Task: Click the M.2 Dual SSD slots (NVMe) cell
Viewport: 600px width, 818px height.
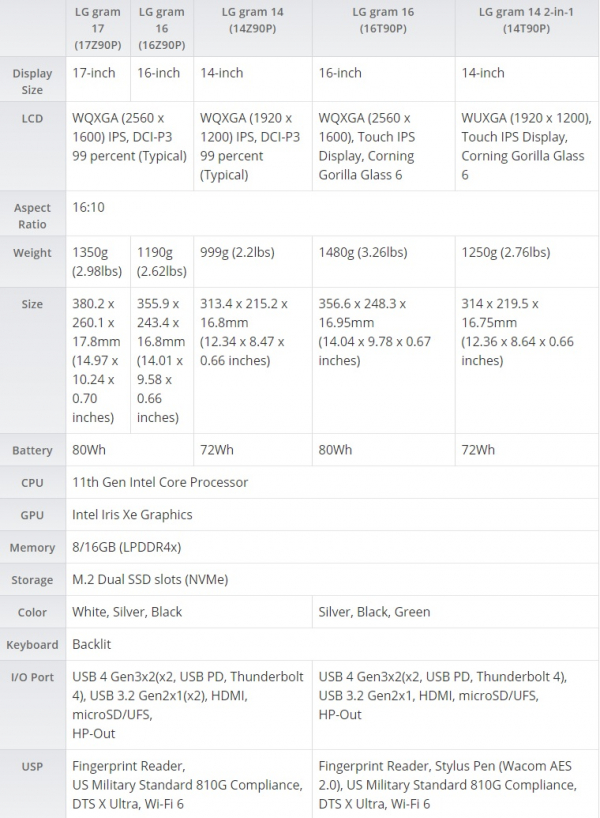Action: [x=332, y=579]
